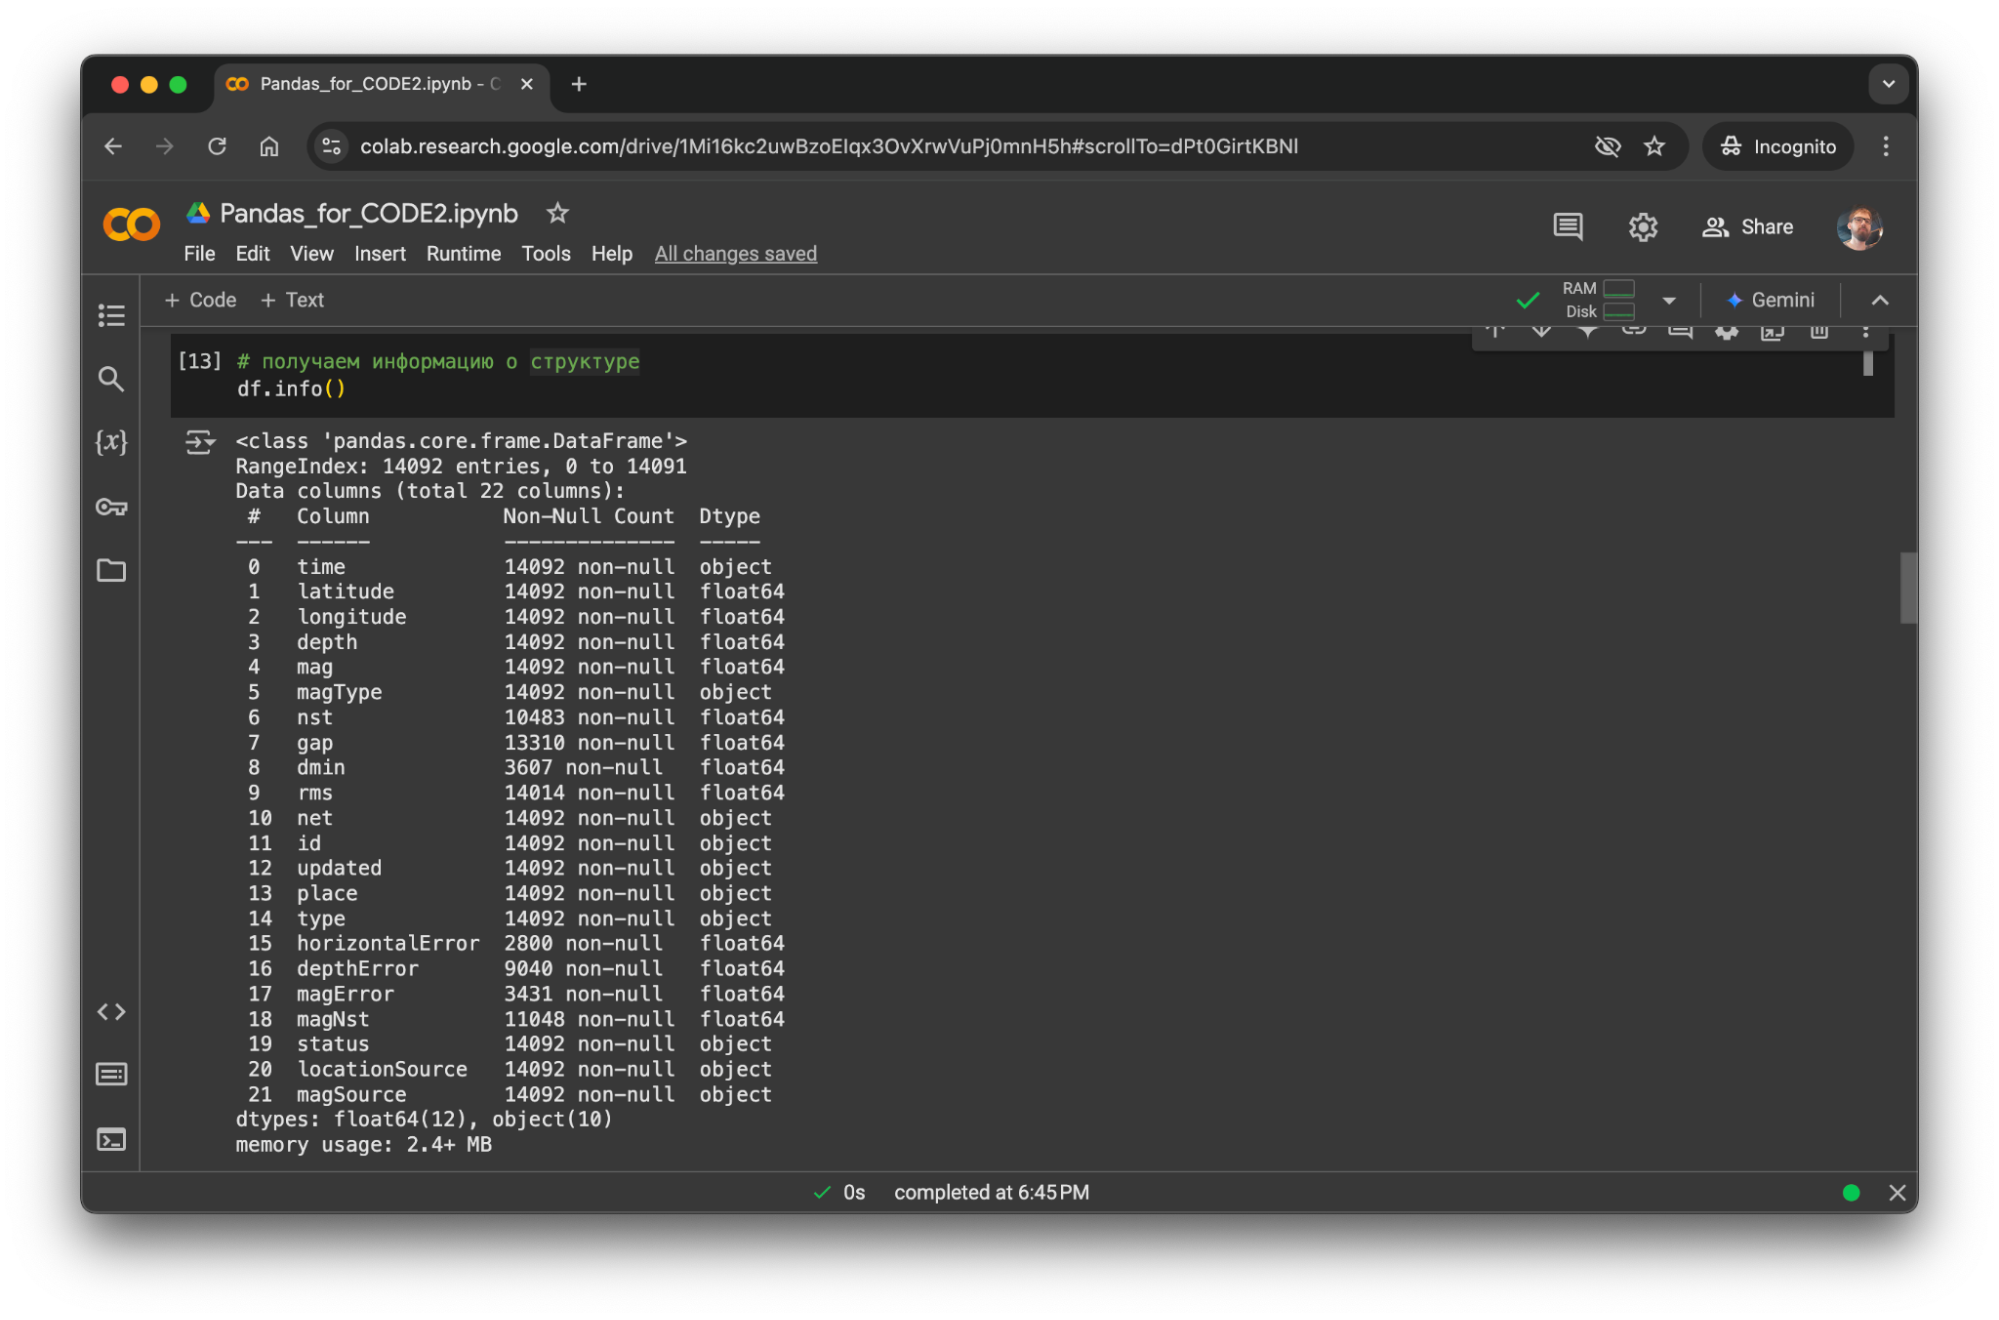Click the Share button
The height and width of the screenshot is (1320, 1999).
[1748, 227]
